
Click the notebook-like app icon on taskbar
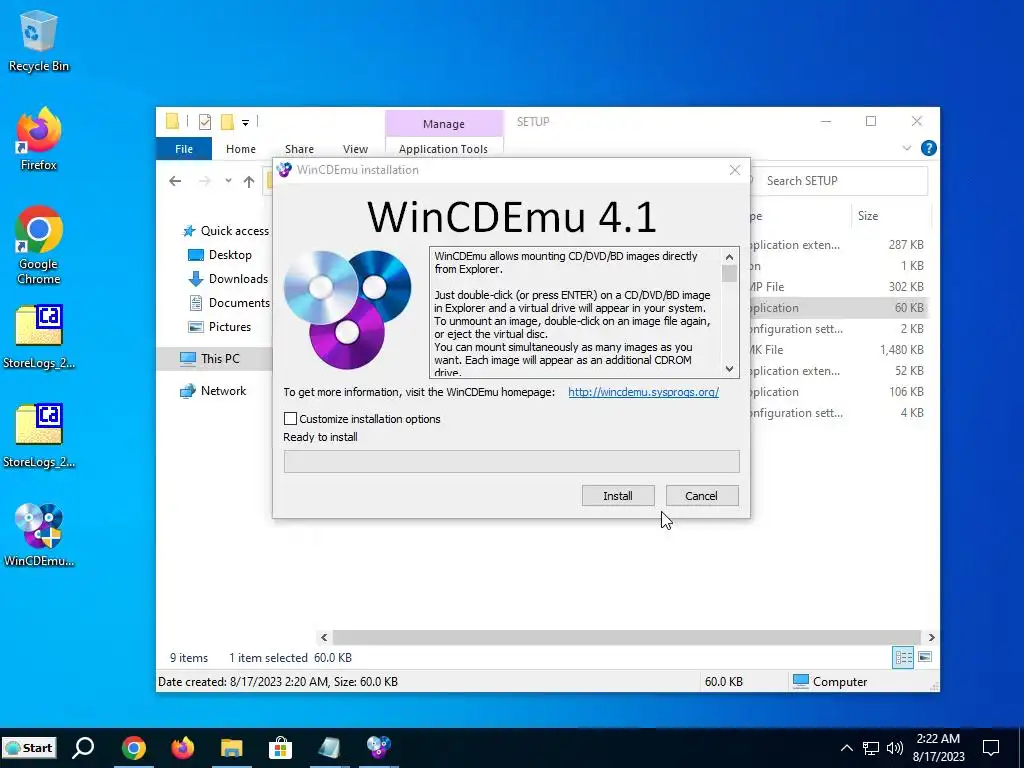click(x=329, y=748)
